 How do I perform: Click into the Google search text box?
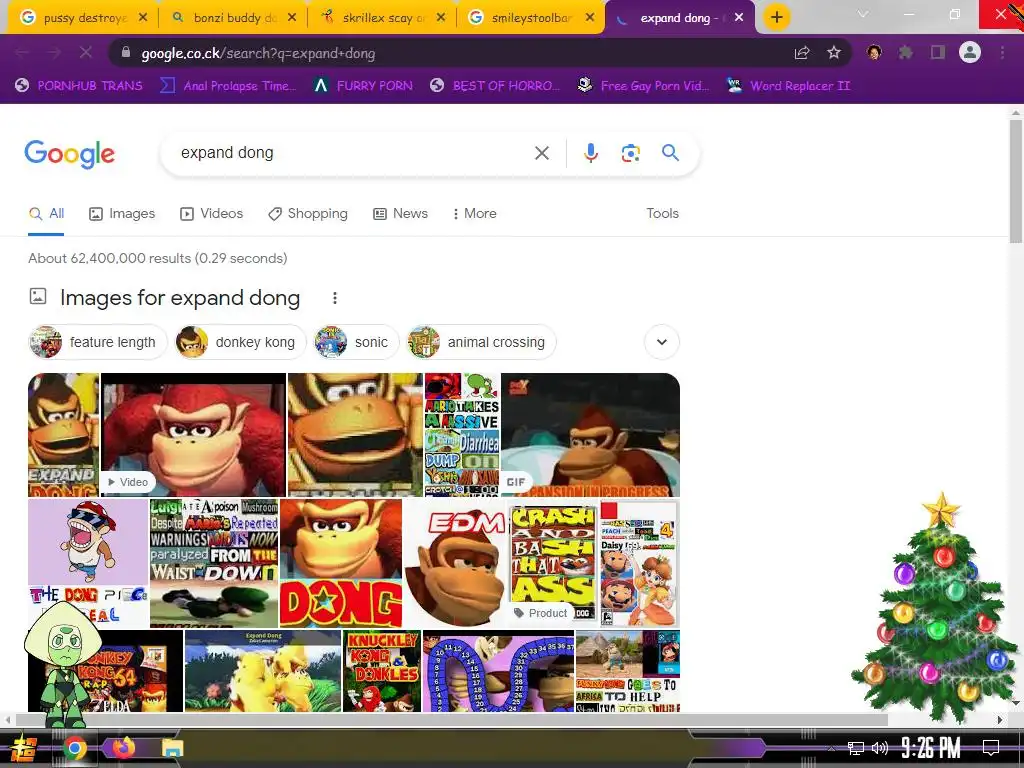point(353,153)
